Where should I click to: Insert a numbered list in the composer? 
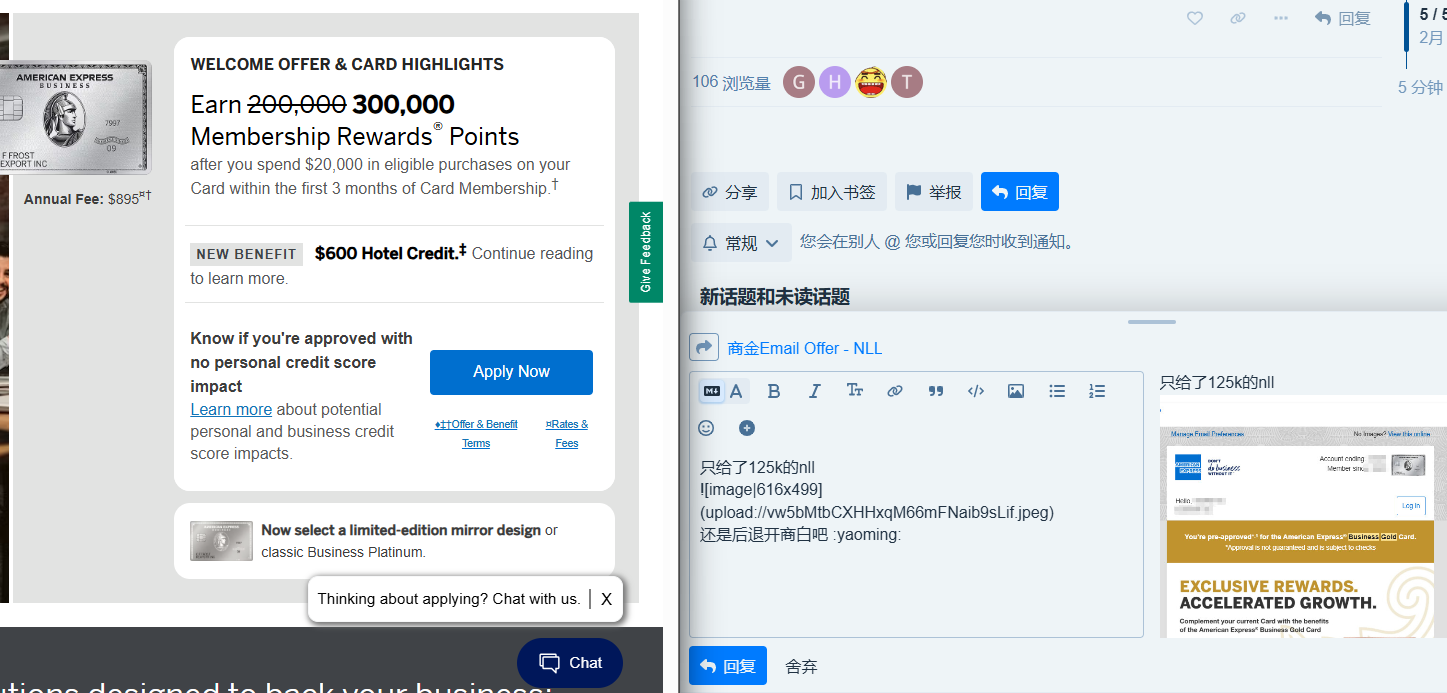1097,391
